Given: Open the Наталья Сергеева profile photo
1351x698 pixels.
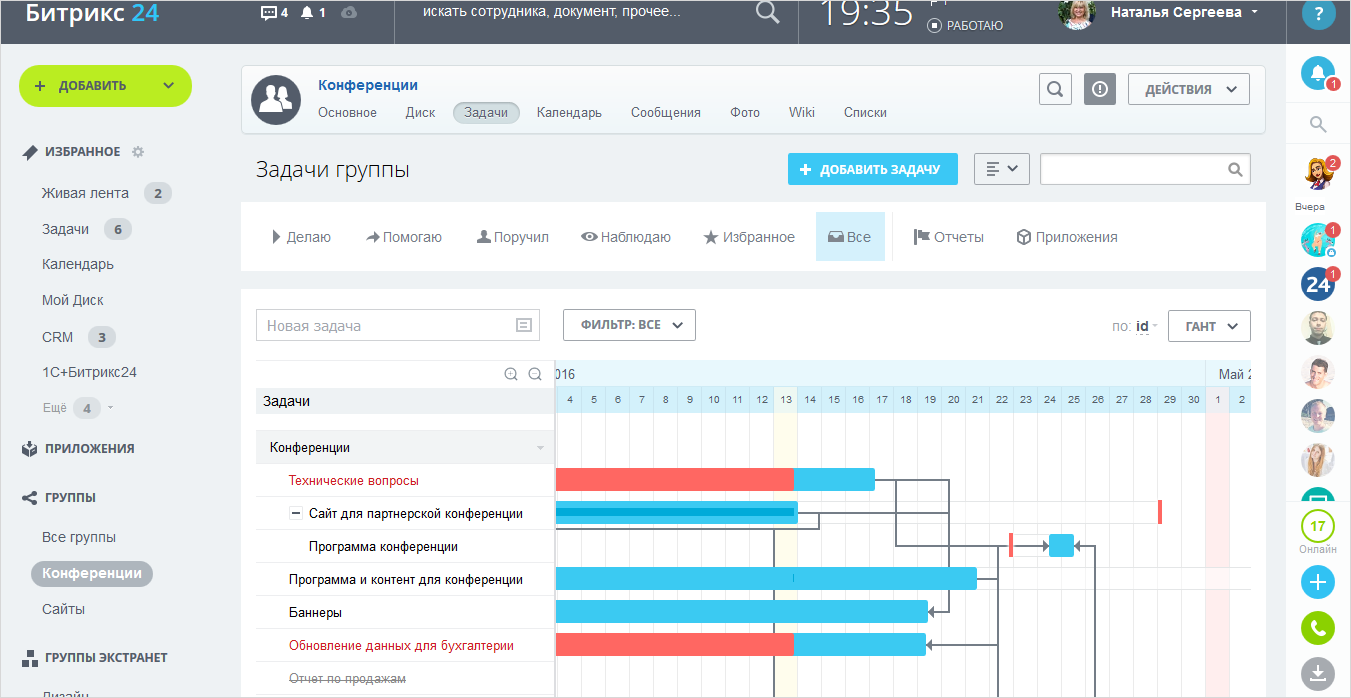Looking at the screenshot, I should pyautogui.click(x=1077, y=13).
